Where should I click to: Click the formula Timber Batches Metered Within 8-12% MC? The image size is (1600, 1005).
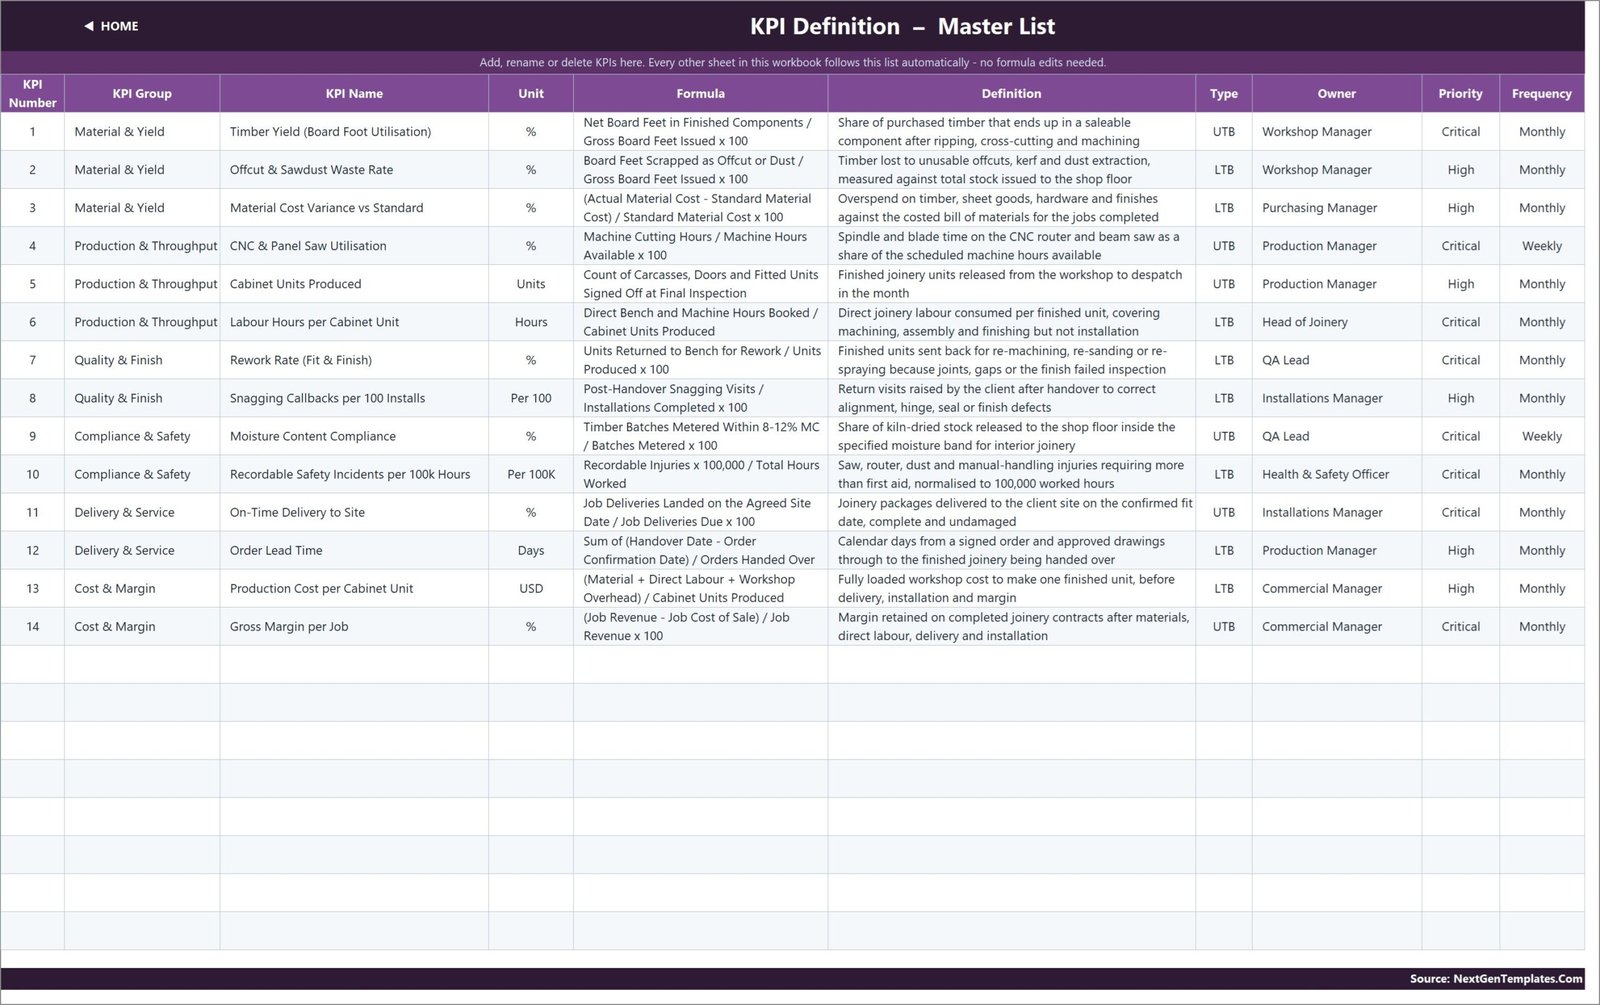(x=700, y=436)
